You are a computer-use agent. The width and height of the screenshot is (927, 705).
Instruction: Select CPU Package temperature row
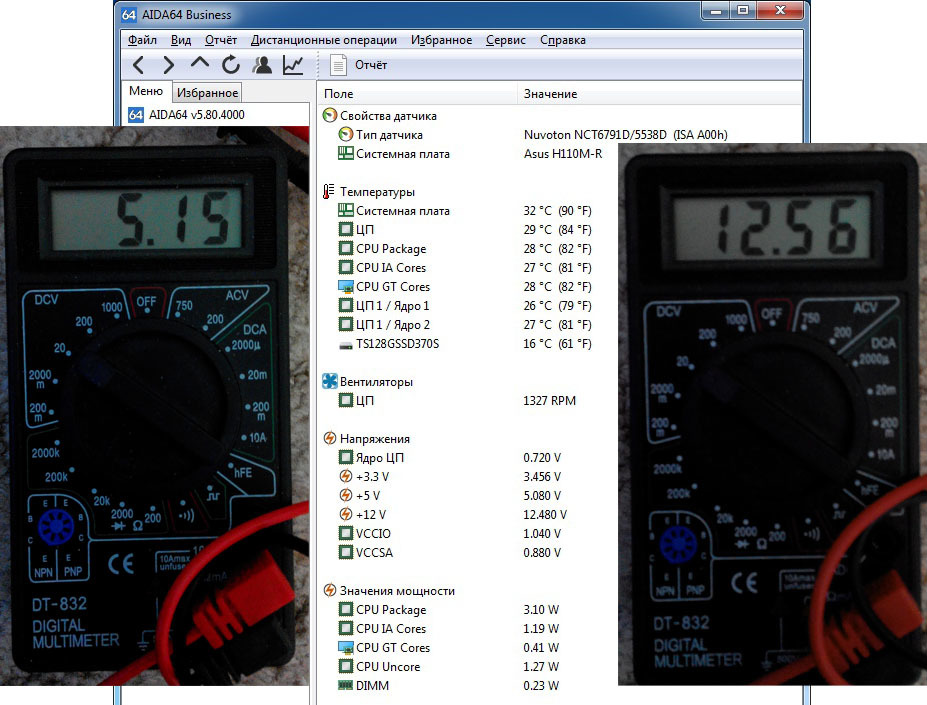click(465, 248)
